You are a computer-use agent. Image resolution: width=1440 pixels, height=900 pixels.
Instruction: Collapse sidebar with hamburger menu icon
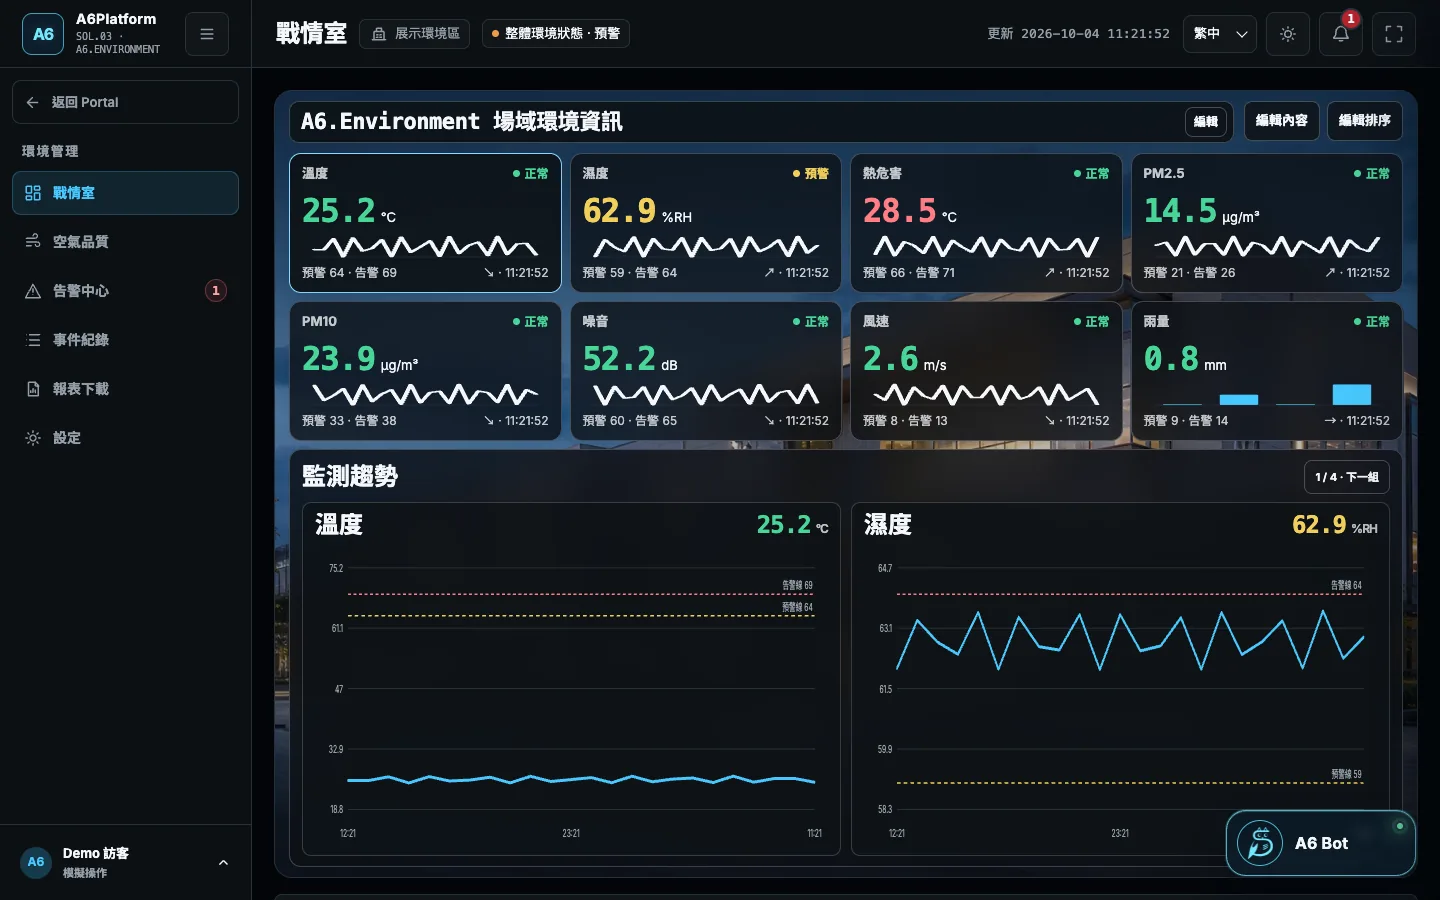point(207,34)
